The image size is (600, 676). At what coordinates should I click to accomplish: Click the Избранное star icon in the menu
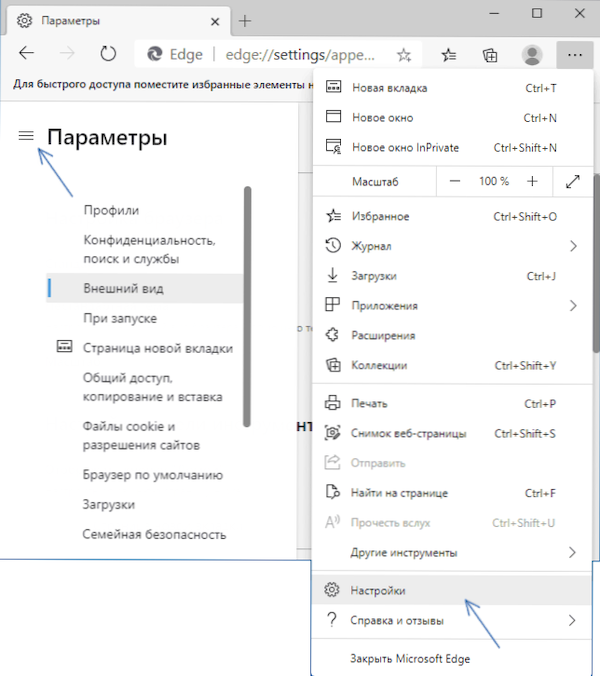[x=333, y=216]
